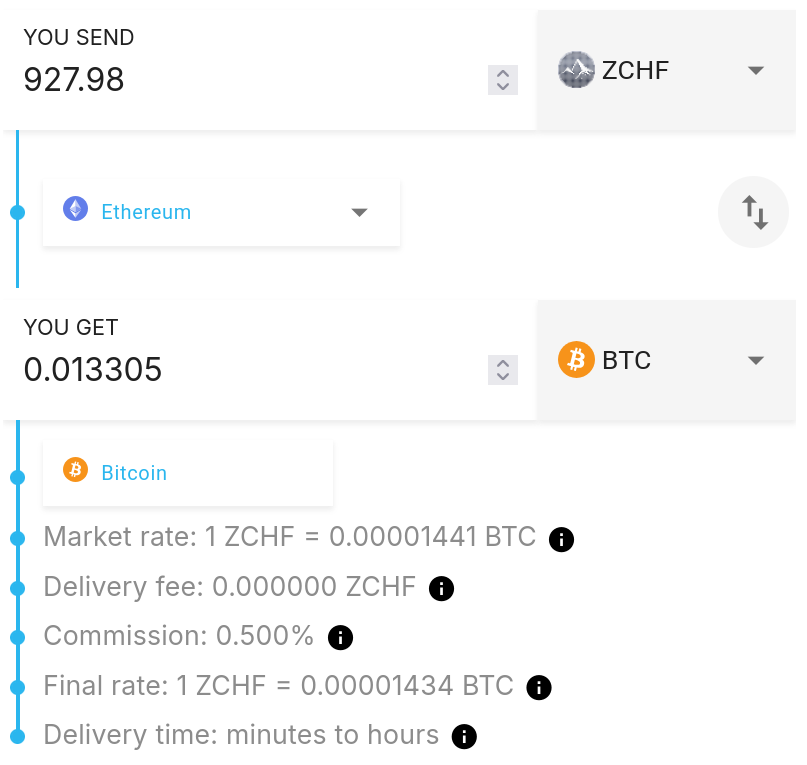Select the Bitcoin network label
Image resolution: width=807 pixels, height=765 pixels.
[134, 472]
